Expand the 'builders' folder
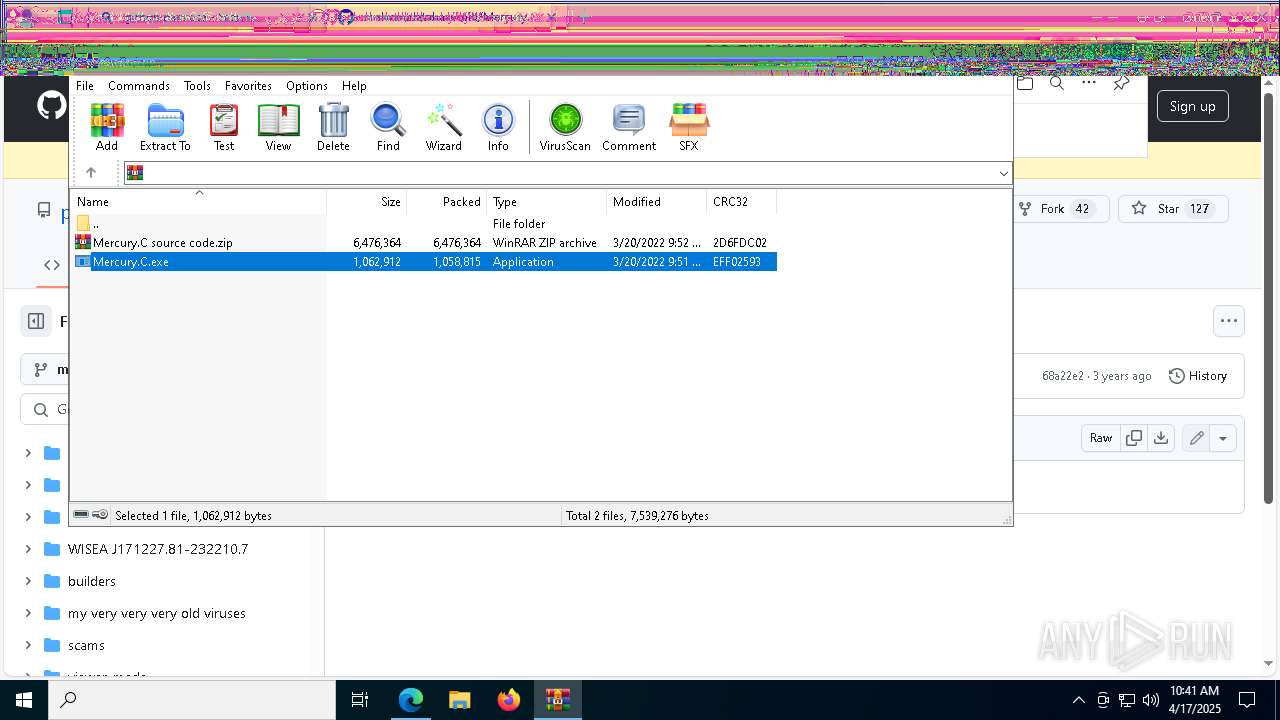The width and height of the screenshot is (1280, 720). point(28,581)
